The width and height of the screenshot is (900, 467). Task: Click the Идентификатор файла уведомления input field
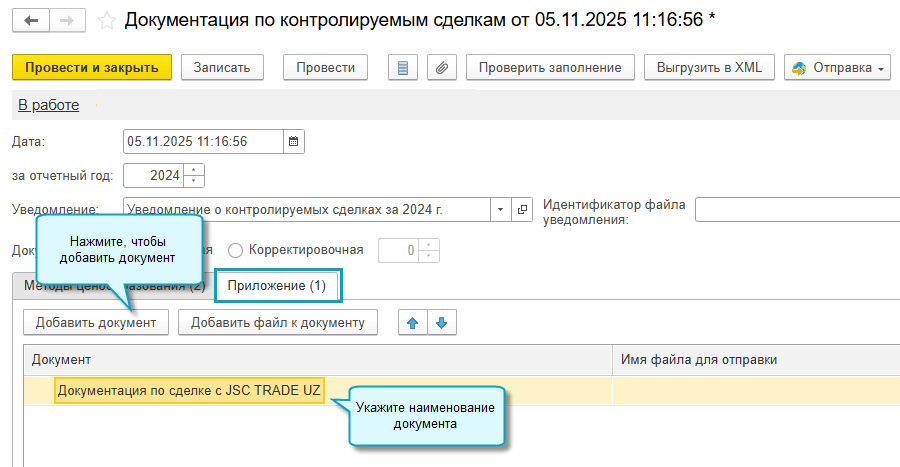point(796,209)
